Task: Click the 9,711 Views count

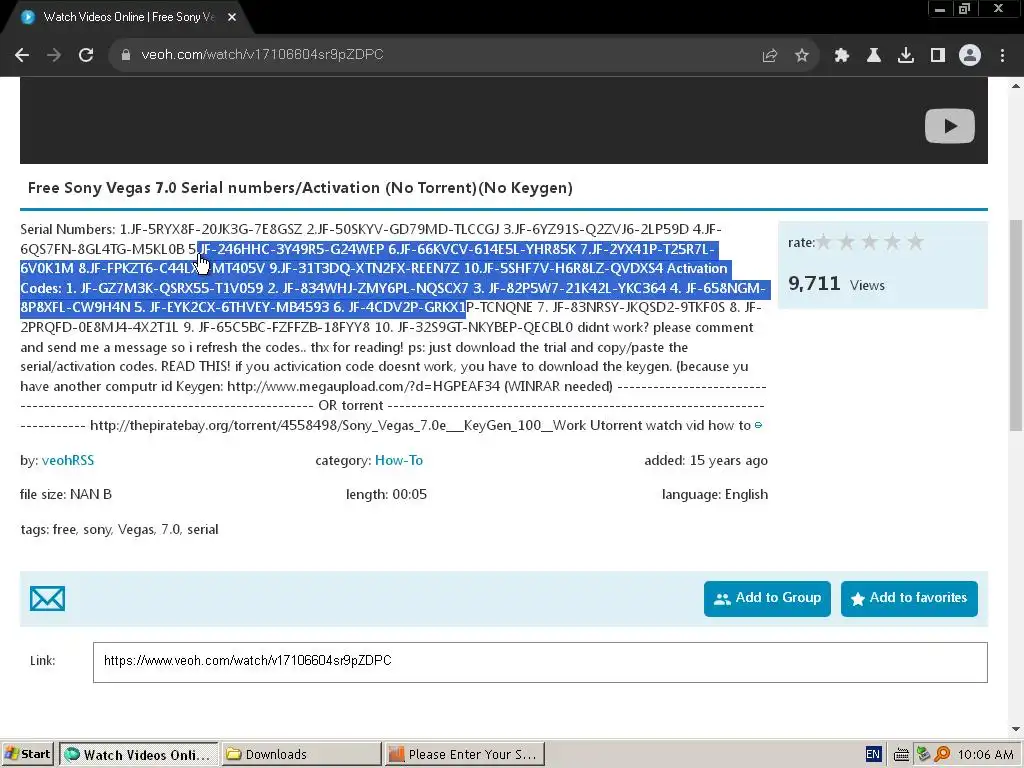Action: 836,284
